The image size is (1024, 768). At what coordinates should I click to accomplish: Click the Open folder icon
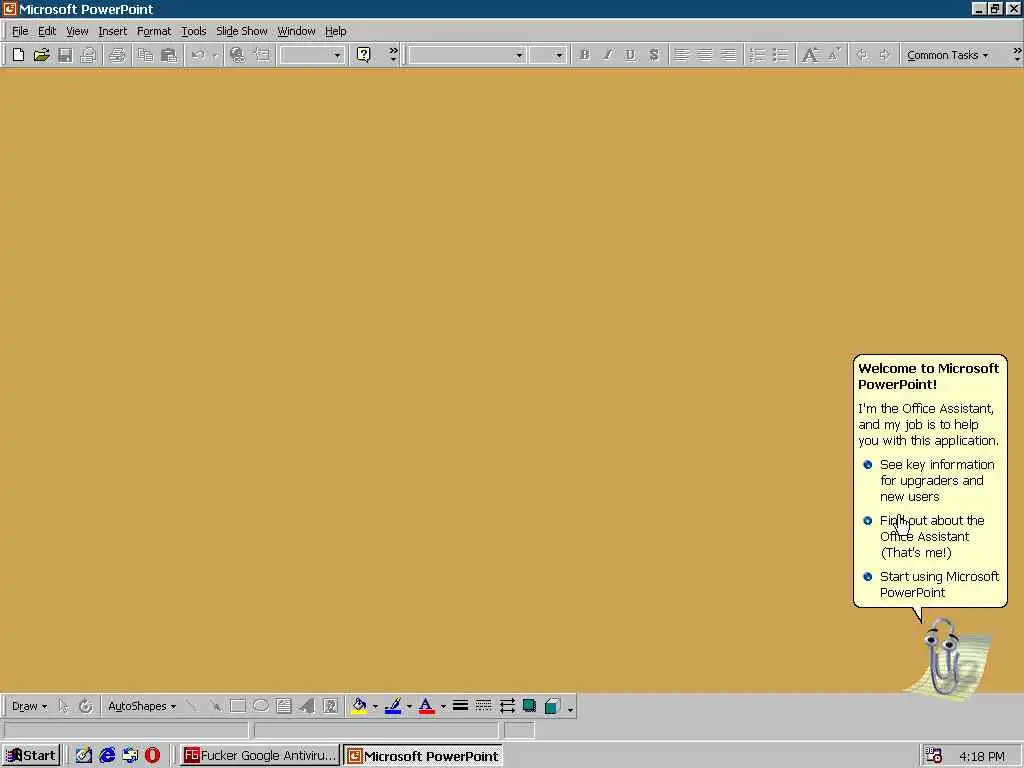pos(41,55)
